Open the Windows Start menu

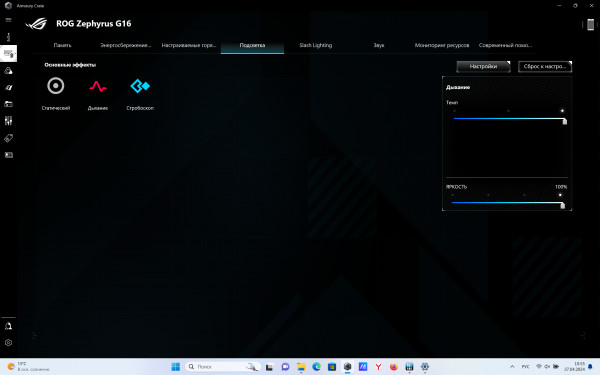click(176, 367)
